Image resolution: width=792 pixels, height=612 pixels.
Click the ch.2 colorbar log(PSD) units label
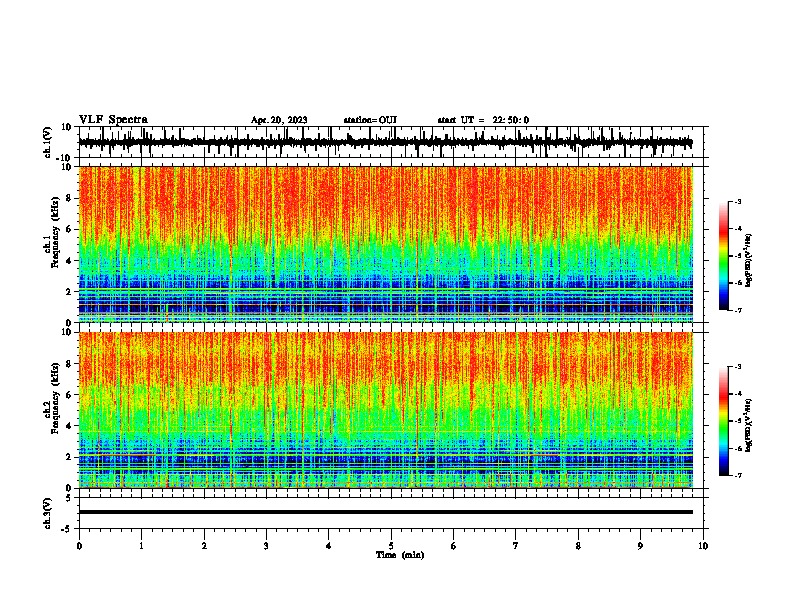tap(749, 425)
